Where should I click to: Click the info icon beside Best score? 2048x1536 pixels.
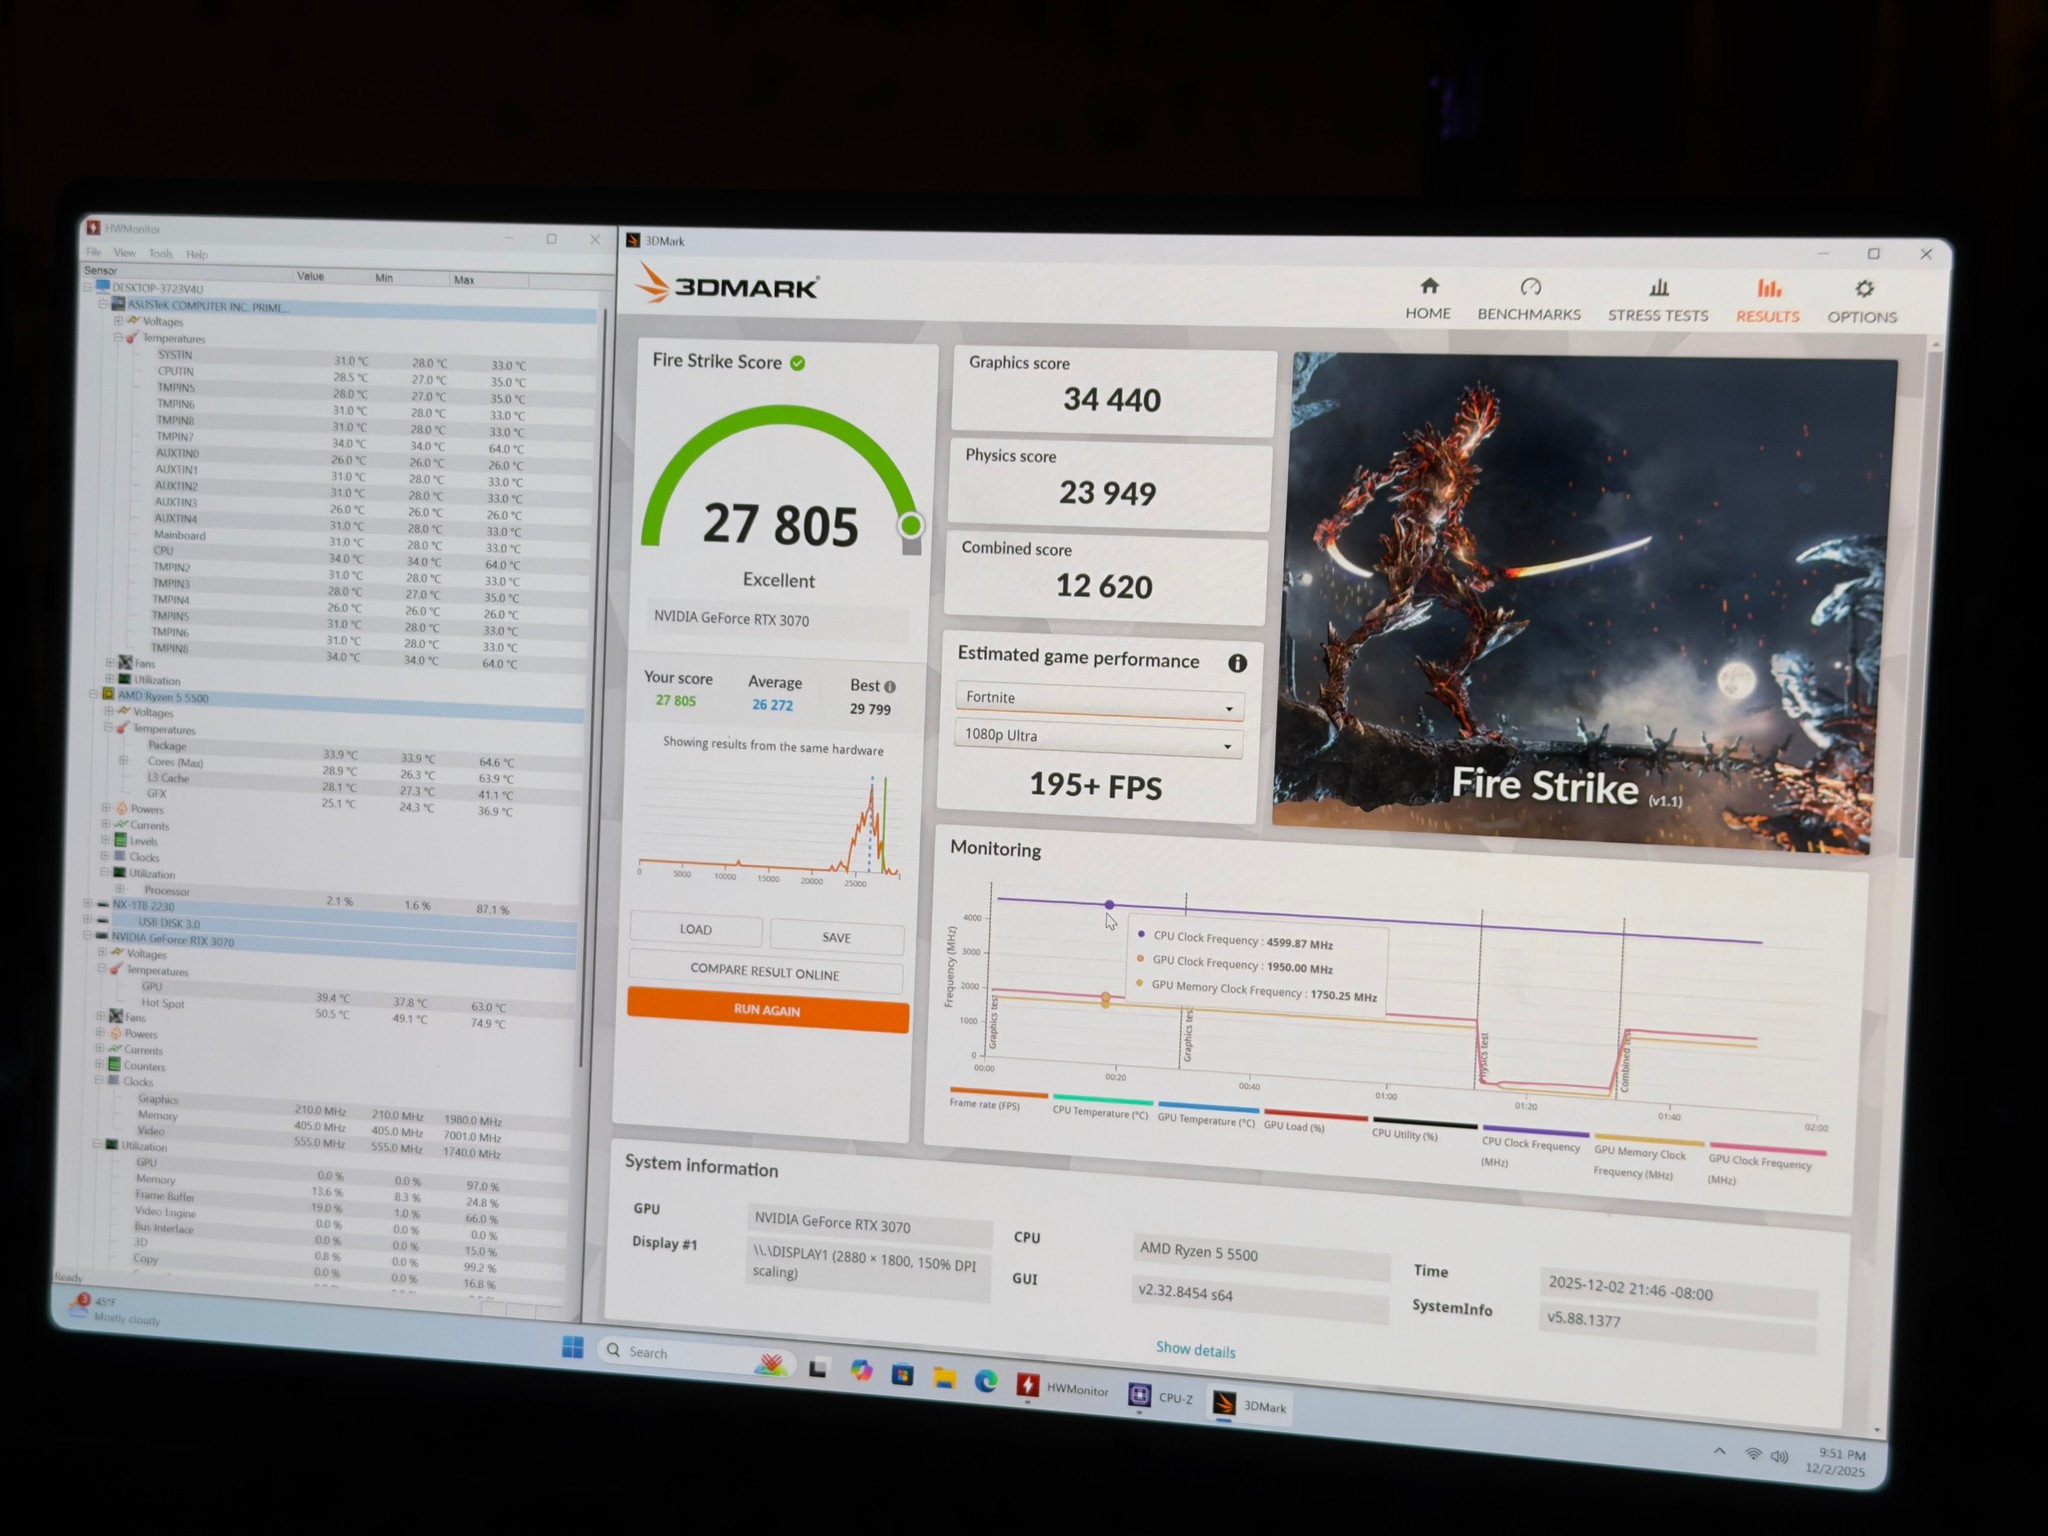coord(890,687)
